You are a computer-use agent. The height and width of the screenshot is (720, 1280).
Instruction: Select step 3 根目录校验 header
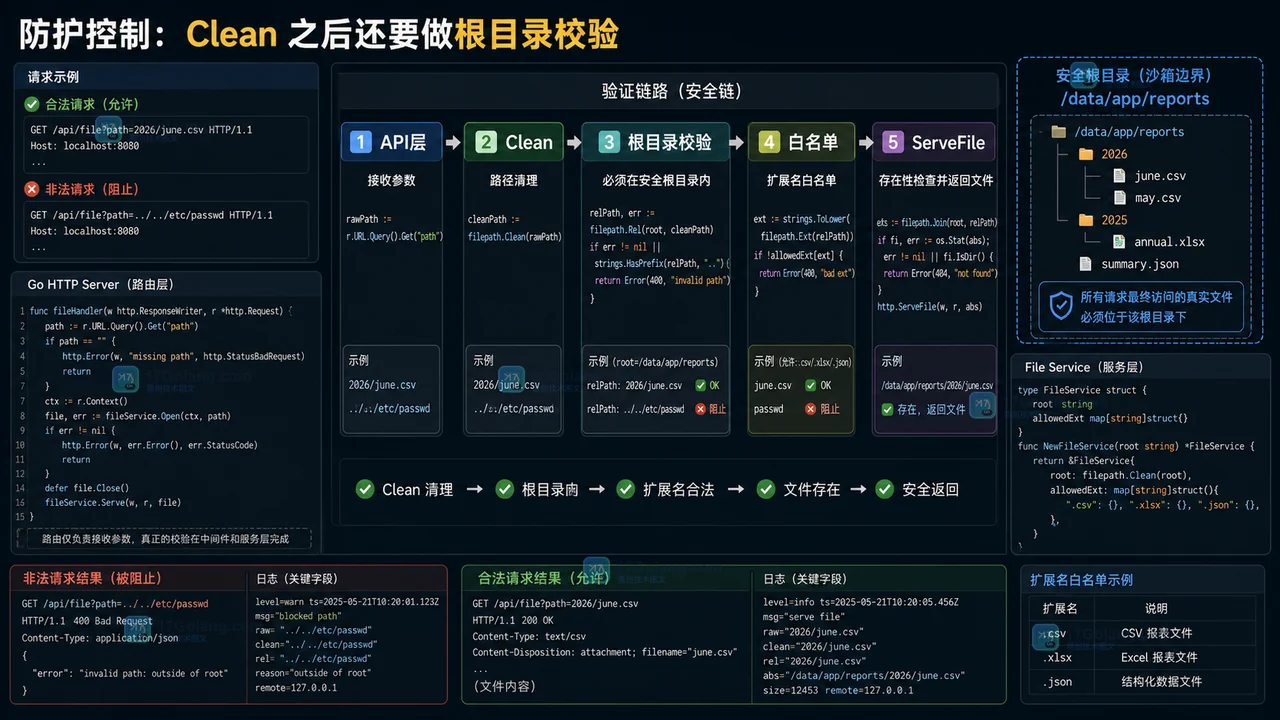pyautogui.click(x=657, y=142)
